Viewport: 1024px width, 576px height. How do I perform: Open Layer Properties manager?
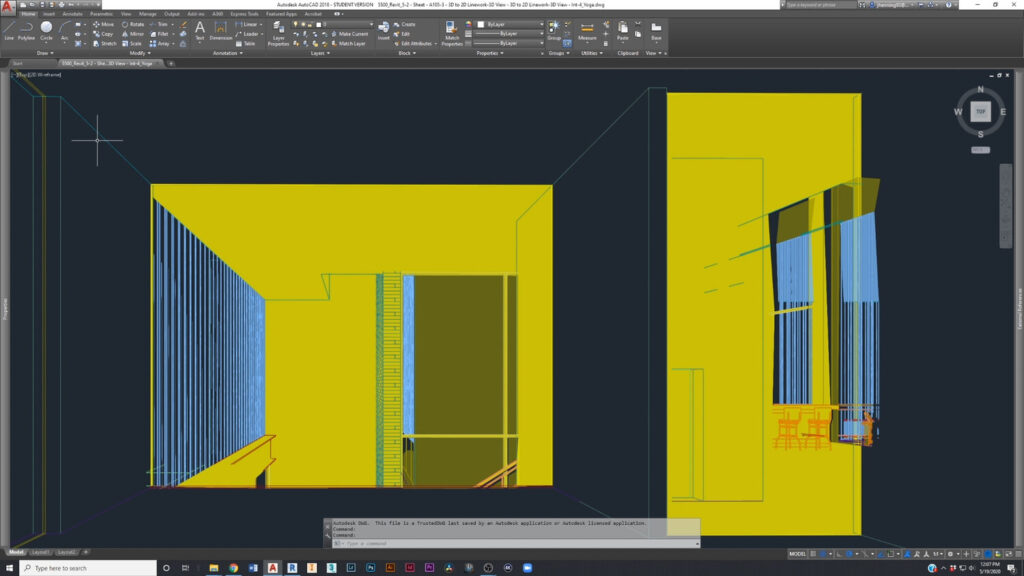pyautogui.click(x=278, y=32)
